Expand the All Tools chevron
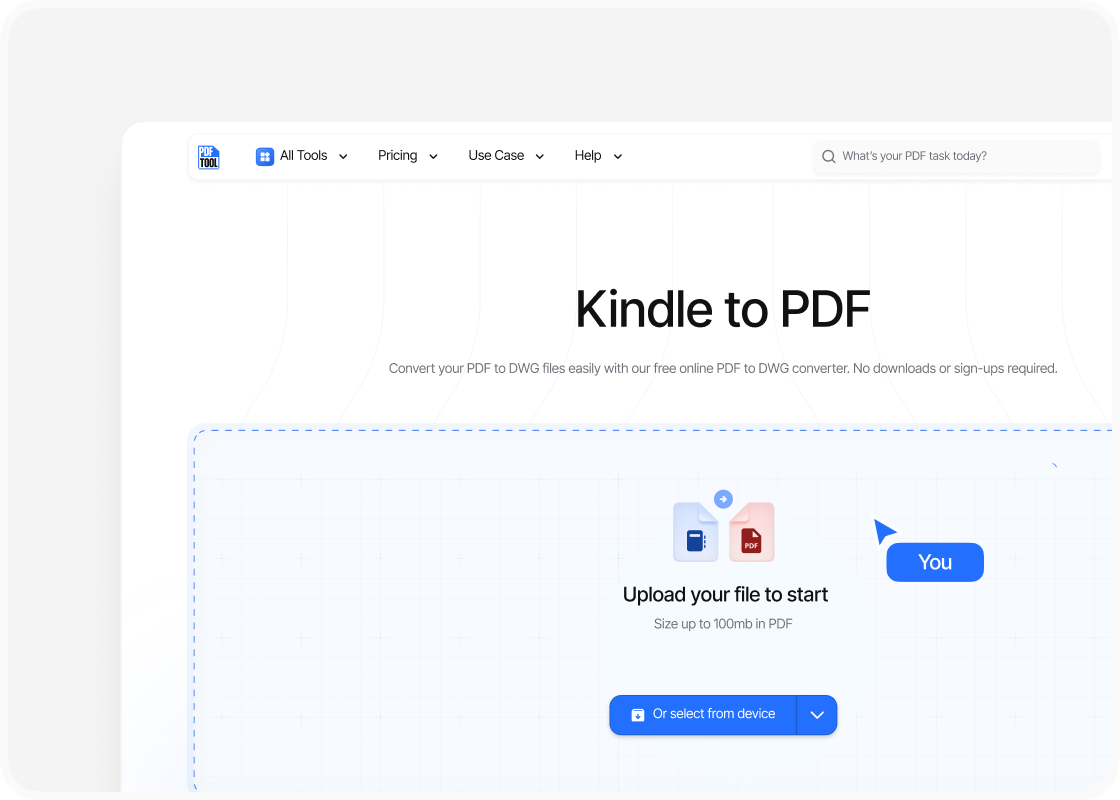Viewport: 1120px width, 800px height. coord(343,156)
